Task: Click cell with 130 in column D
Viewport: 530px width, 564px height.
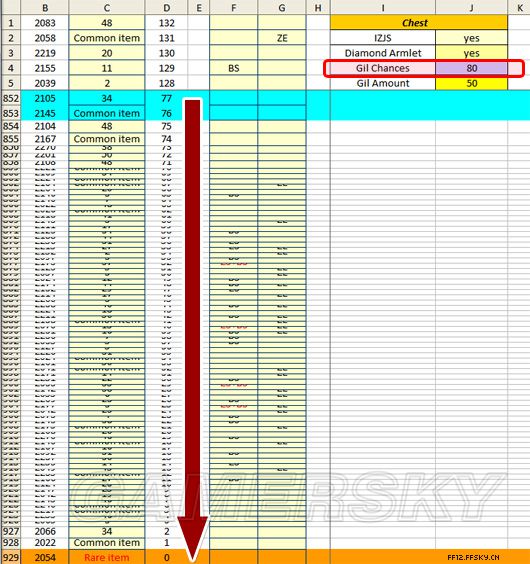Action: click(x=166, y=53)
